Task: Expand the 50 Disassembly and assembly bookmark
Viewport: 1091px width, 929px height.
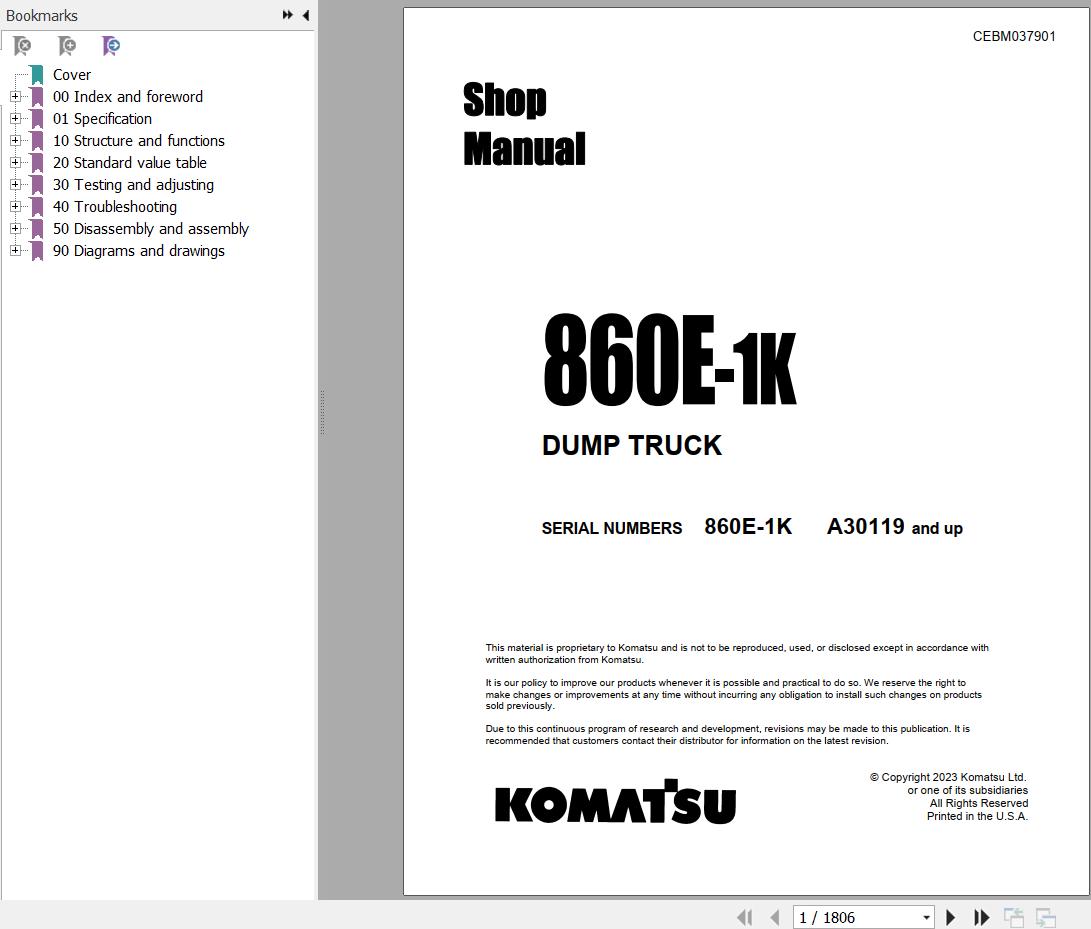Action: coord(15,229)
